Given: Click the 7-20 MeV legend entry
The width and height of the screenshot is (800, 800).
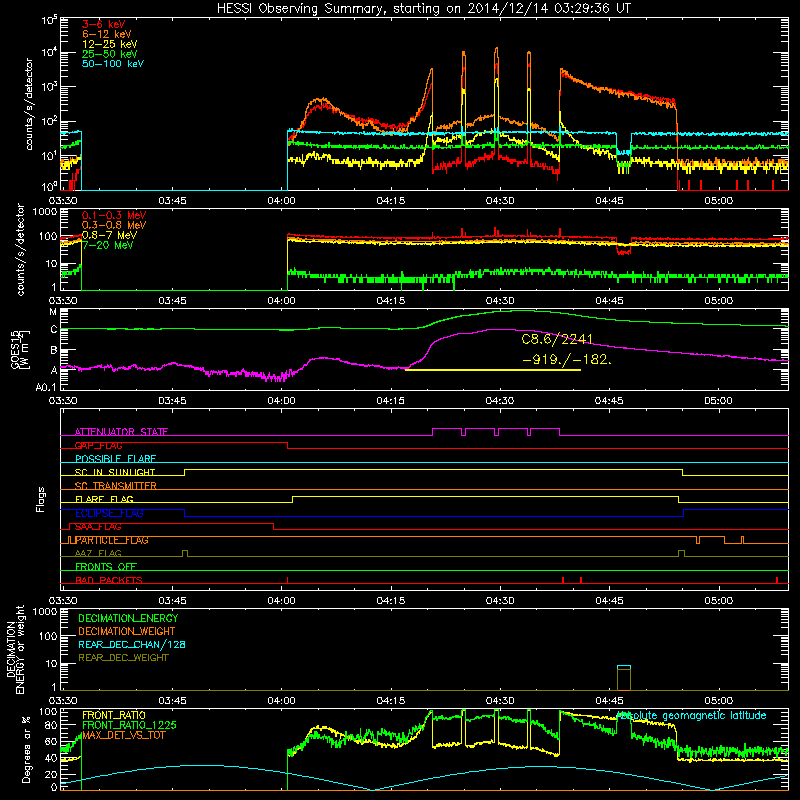Looking at the screenshot, I should (107, 245).
